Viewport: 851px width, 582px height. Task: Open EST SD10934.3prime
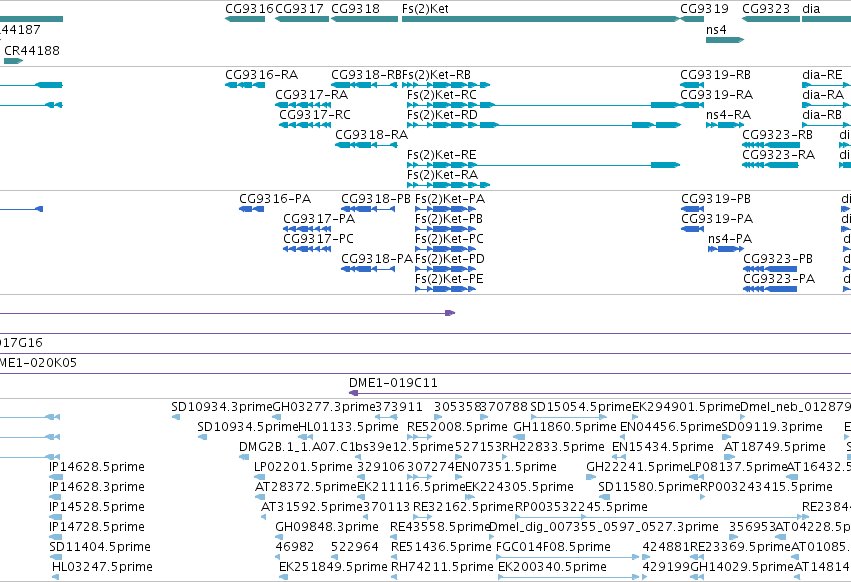(221, 407)
